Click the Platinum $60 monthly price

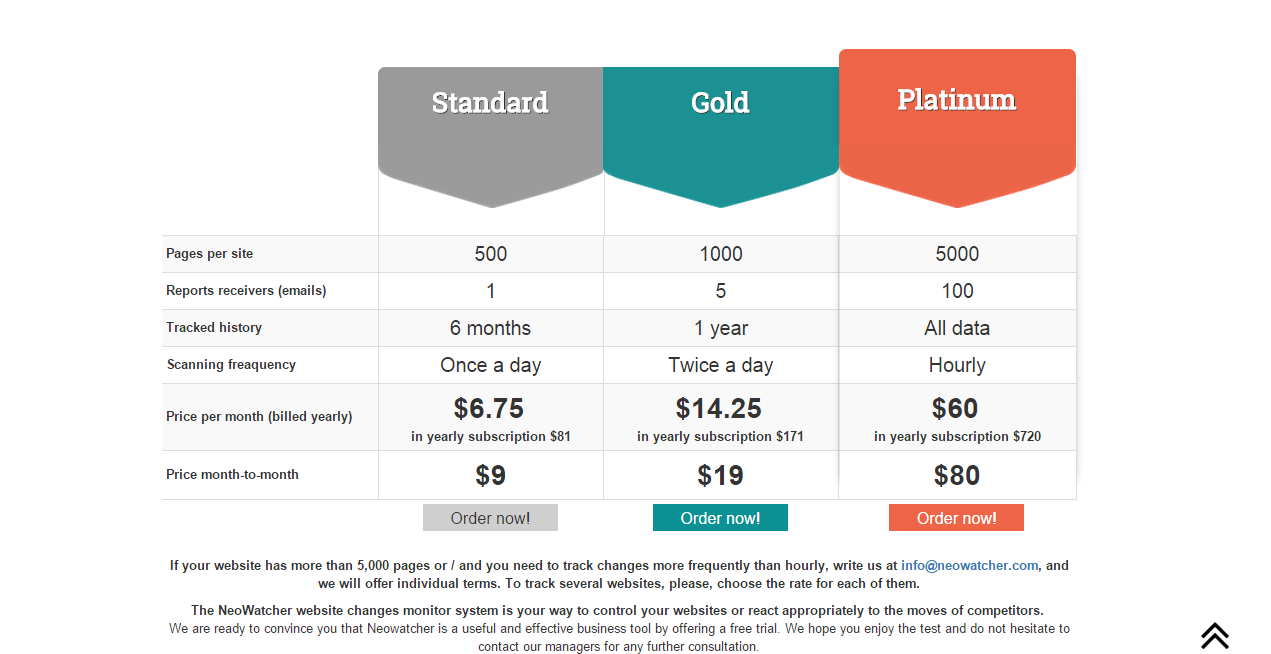pos(955,408)
